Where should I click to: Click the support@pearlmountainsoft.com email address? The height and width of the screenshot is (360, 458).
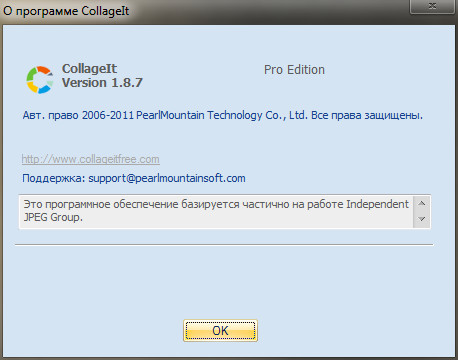pyautogui.click(x=167, y=178)
